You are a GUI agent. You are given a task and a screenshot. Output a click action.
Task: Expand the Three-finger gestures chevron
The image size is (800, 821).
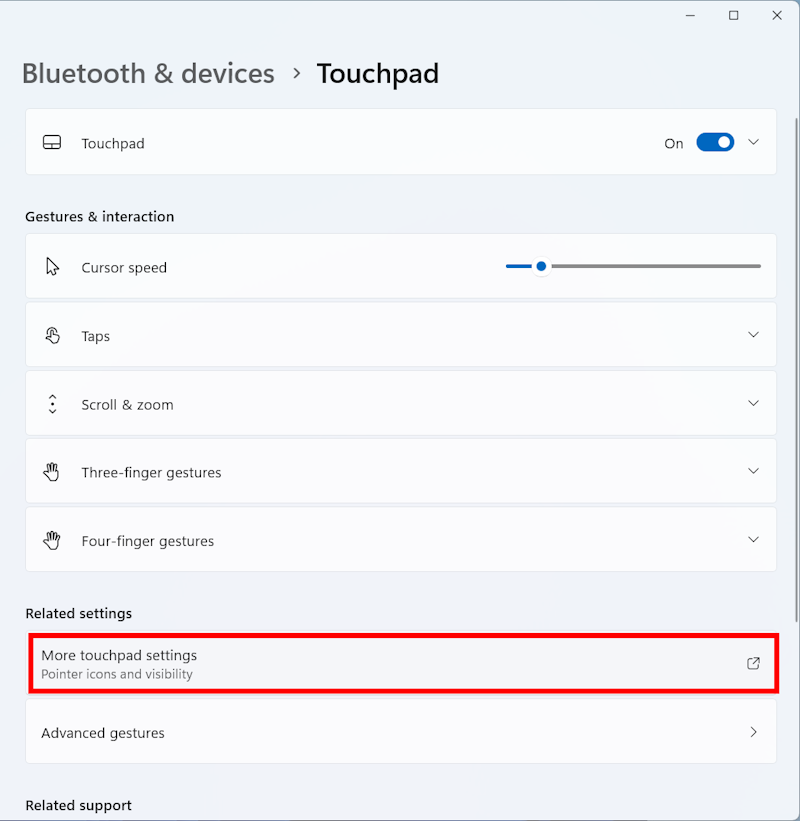tap(753, 471)
